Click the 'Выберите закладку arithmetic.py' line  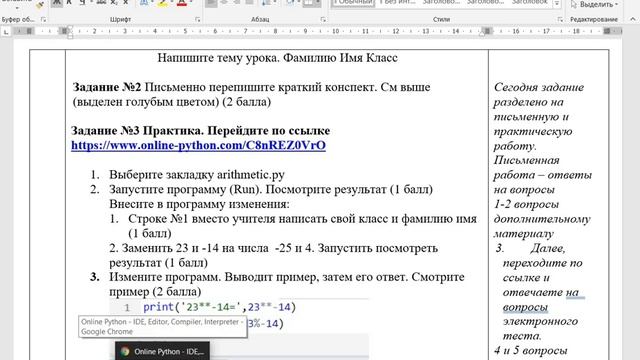pos(197,175)
